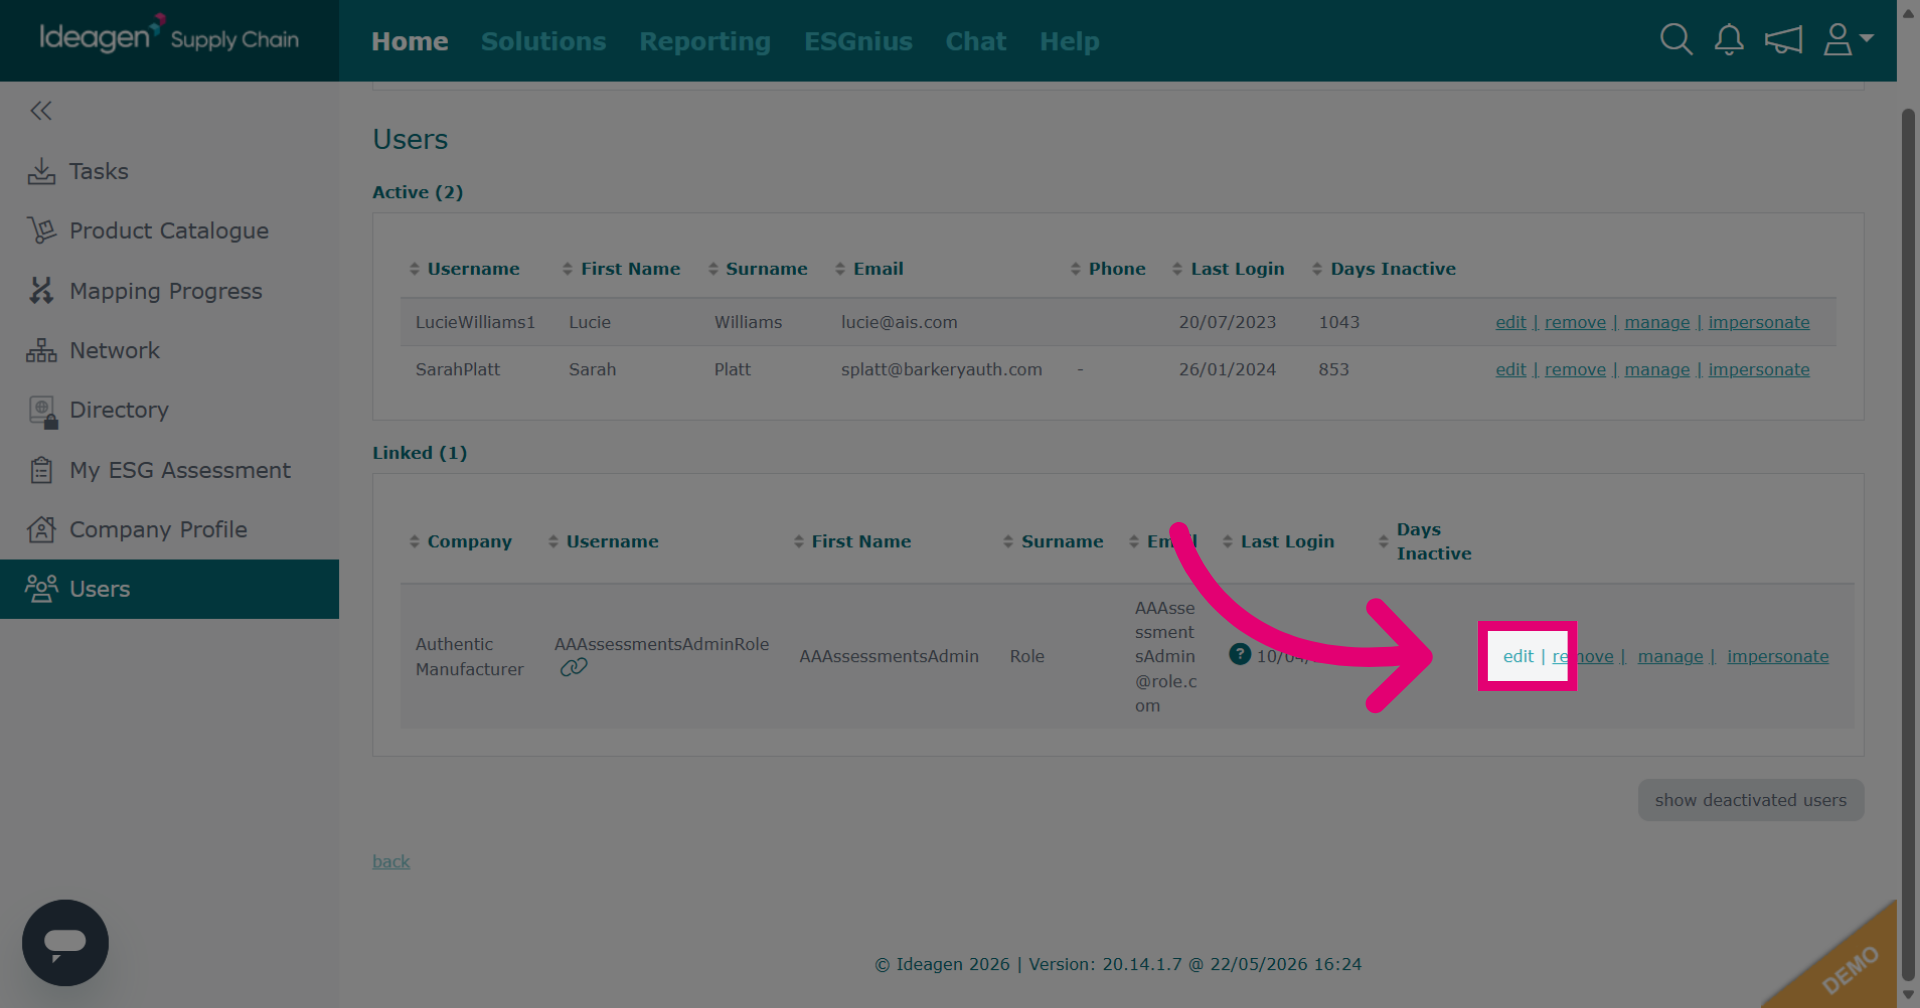
Task: Sort active users by Email
Action: [869, 269]
